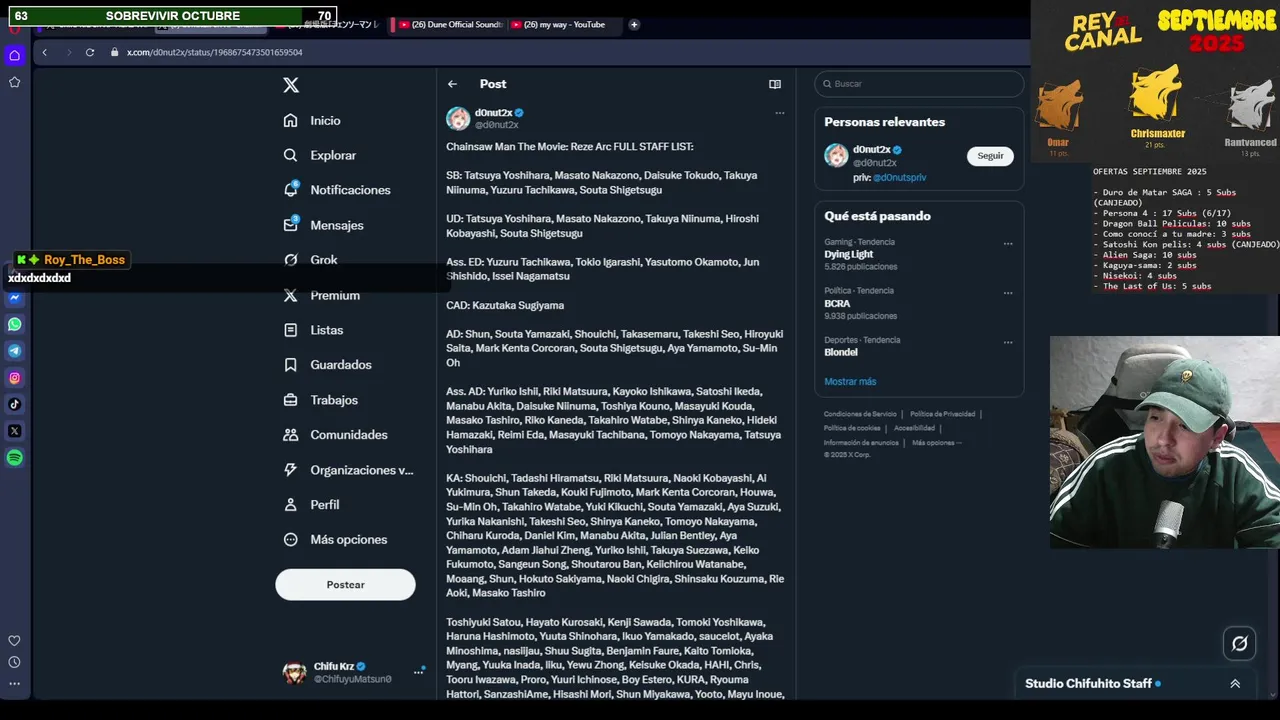Click the Mostrar más link
This screenshot has width=1280, height=720.
pos(850,381)
